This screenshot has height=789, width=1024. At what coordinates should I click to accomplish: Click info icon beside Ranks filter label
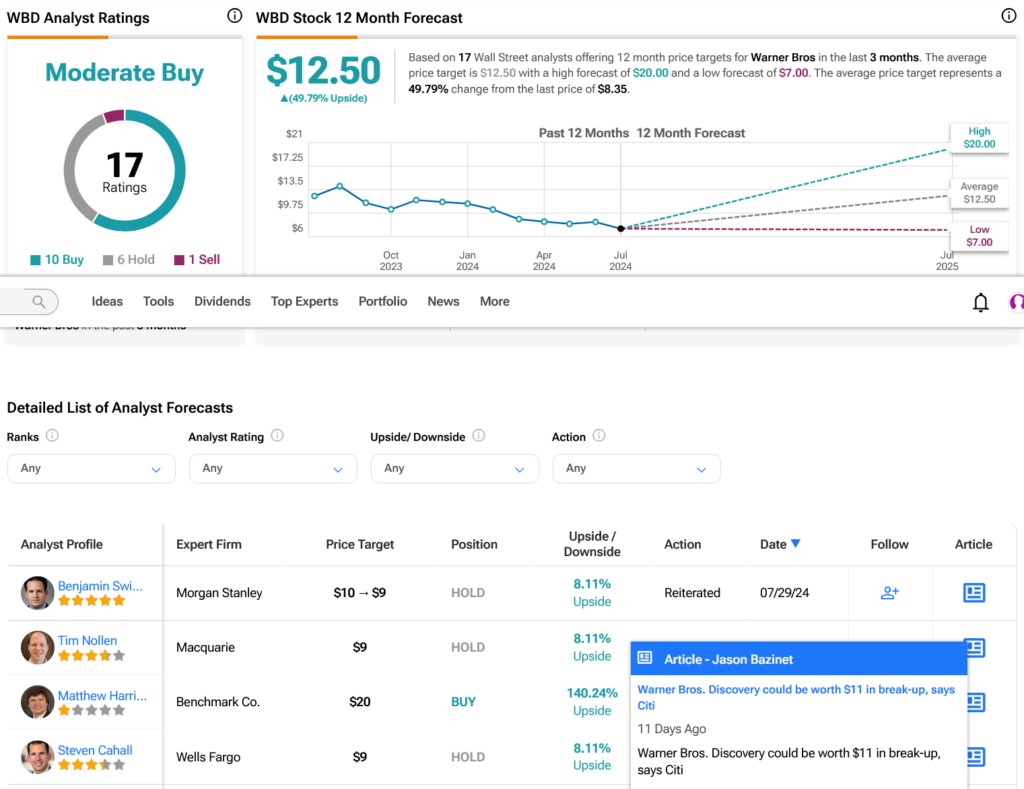point(52,436)
